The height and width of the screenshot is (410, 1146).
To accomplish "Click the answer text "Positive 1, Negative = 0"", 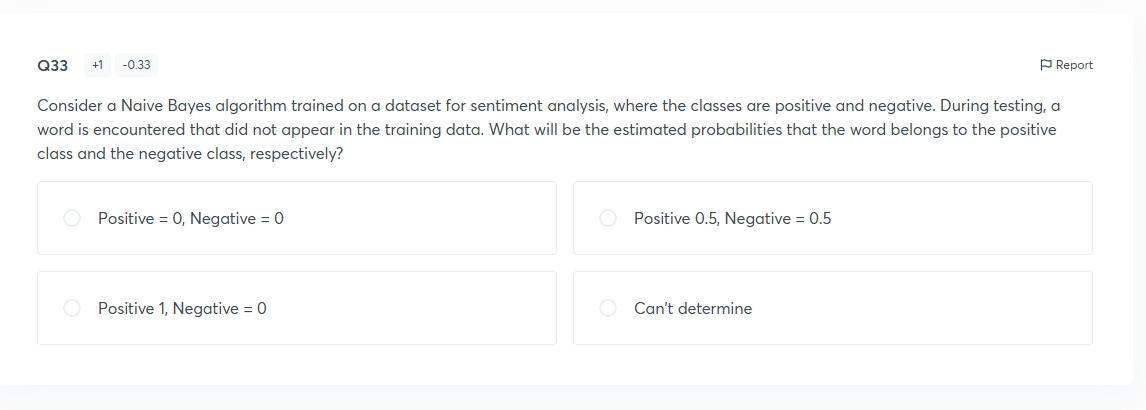I will [182, 308].
